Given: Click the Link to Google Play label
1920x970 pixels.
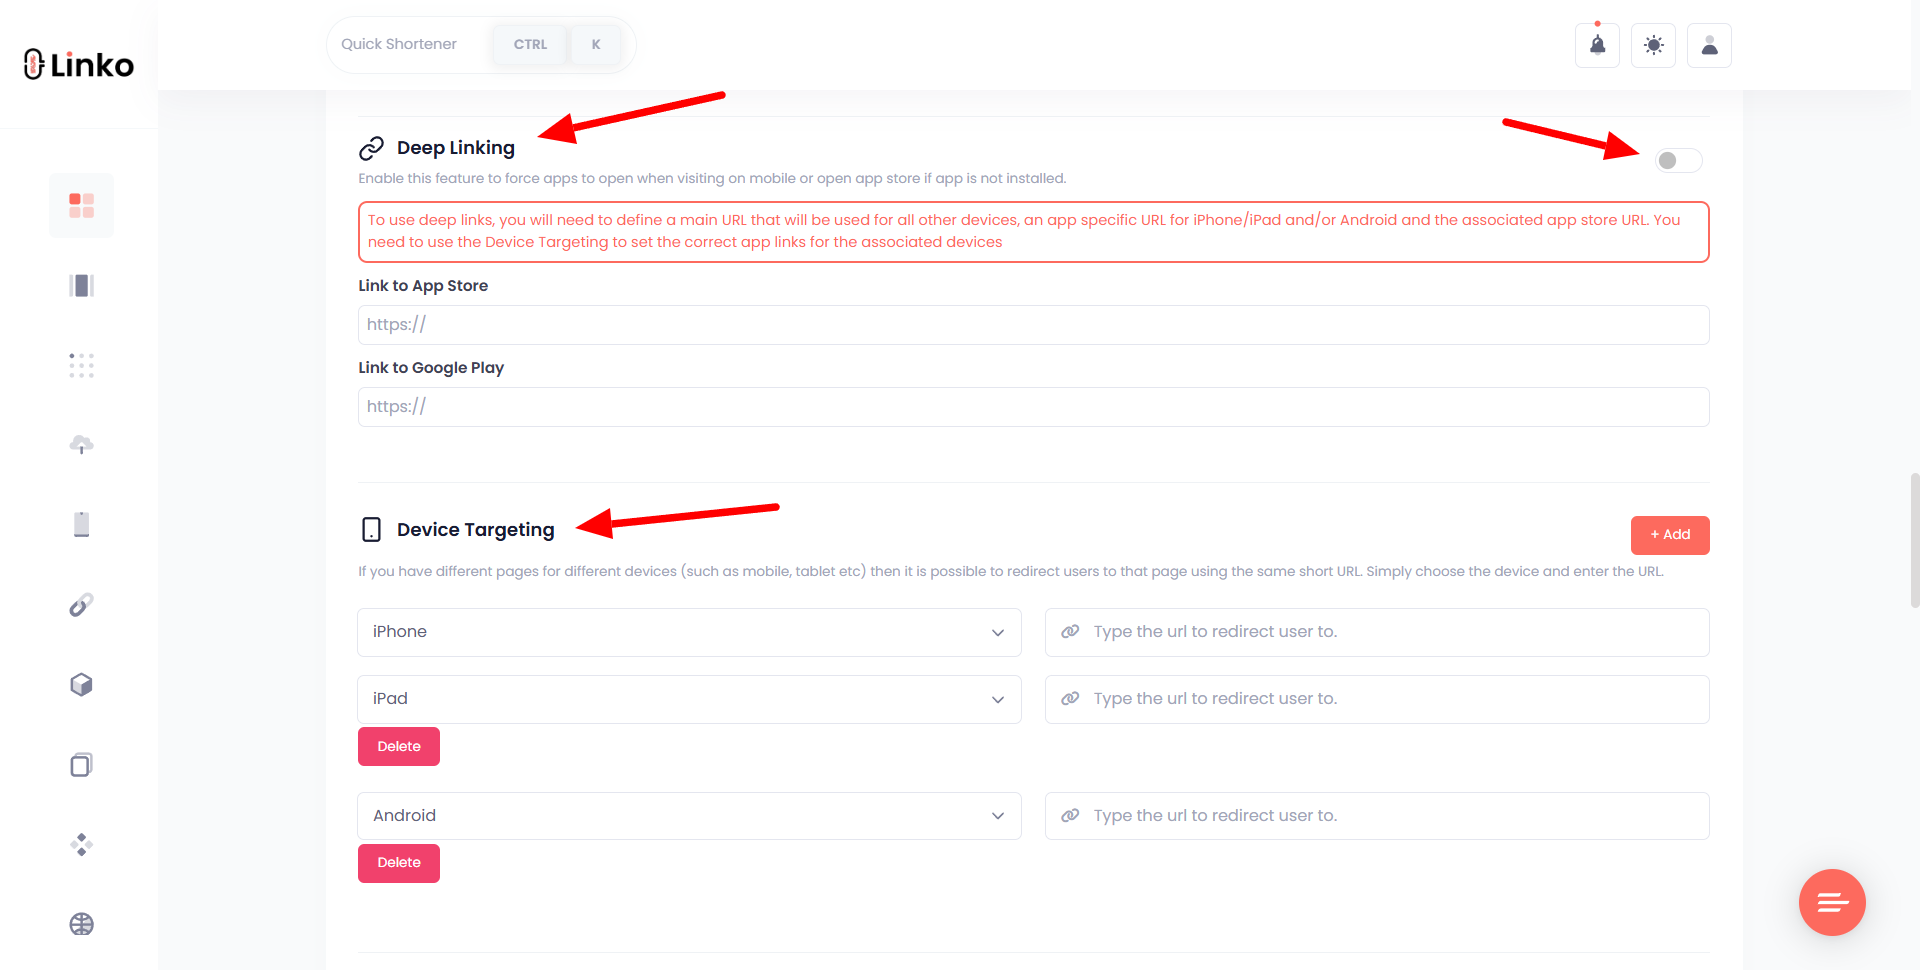Looking at the screenshot, I should point(431,368).
